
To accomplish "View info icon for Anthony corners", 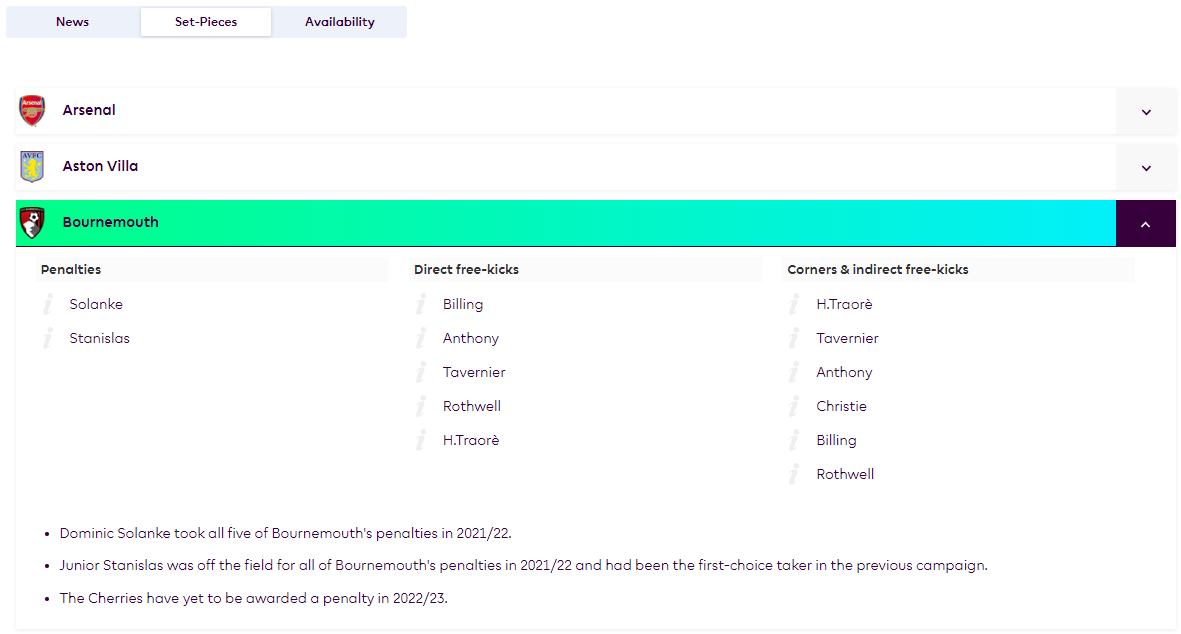I will pos(795,372).
